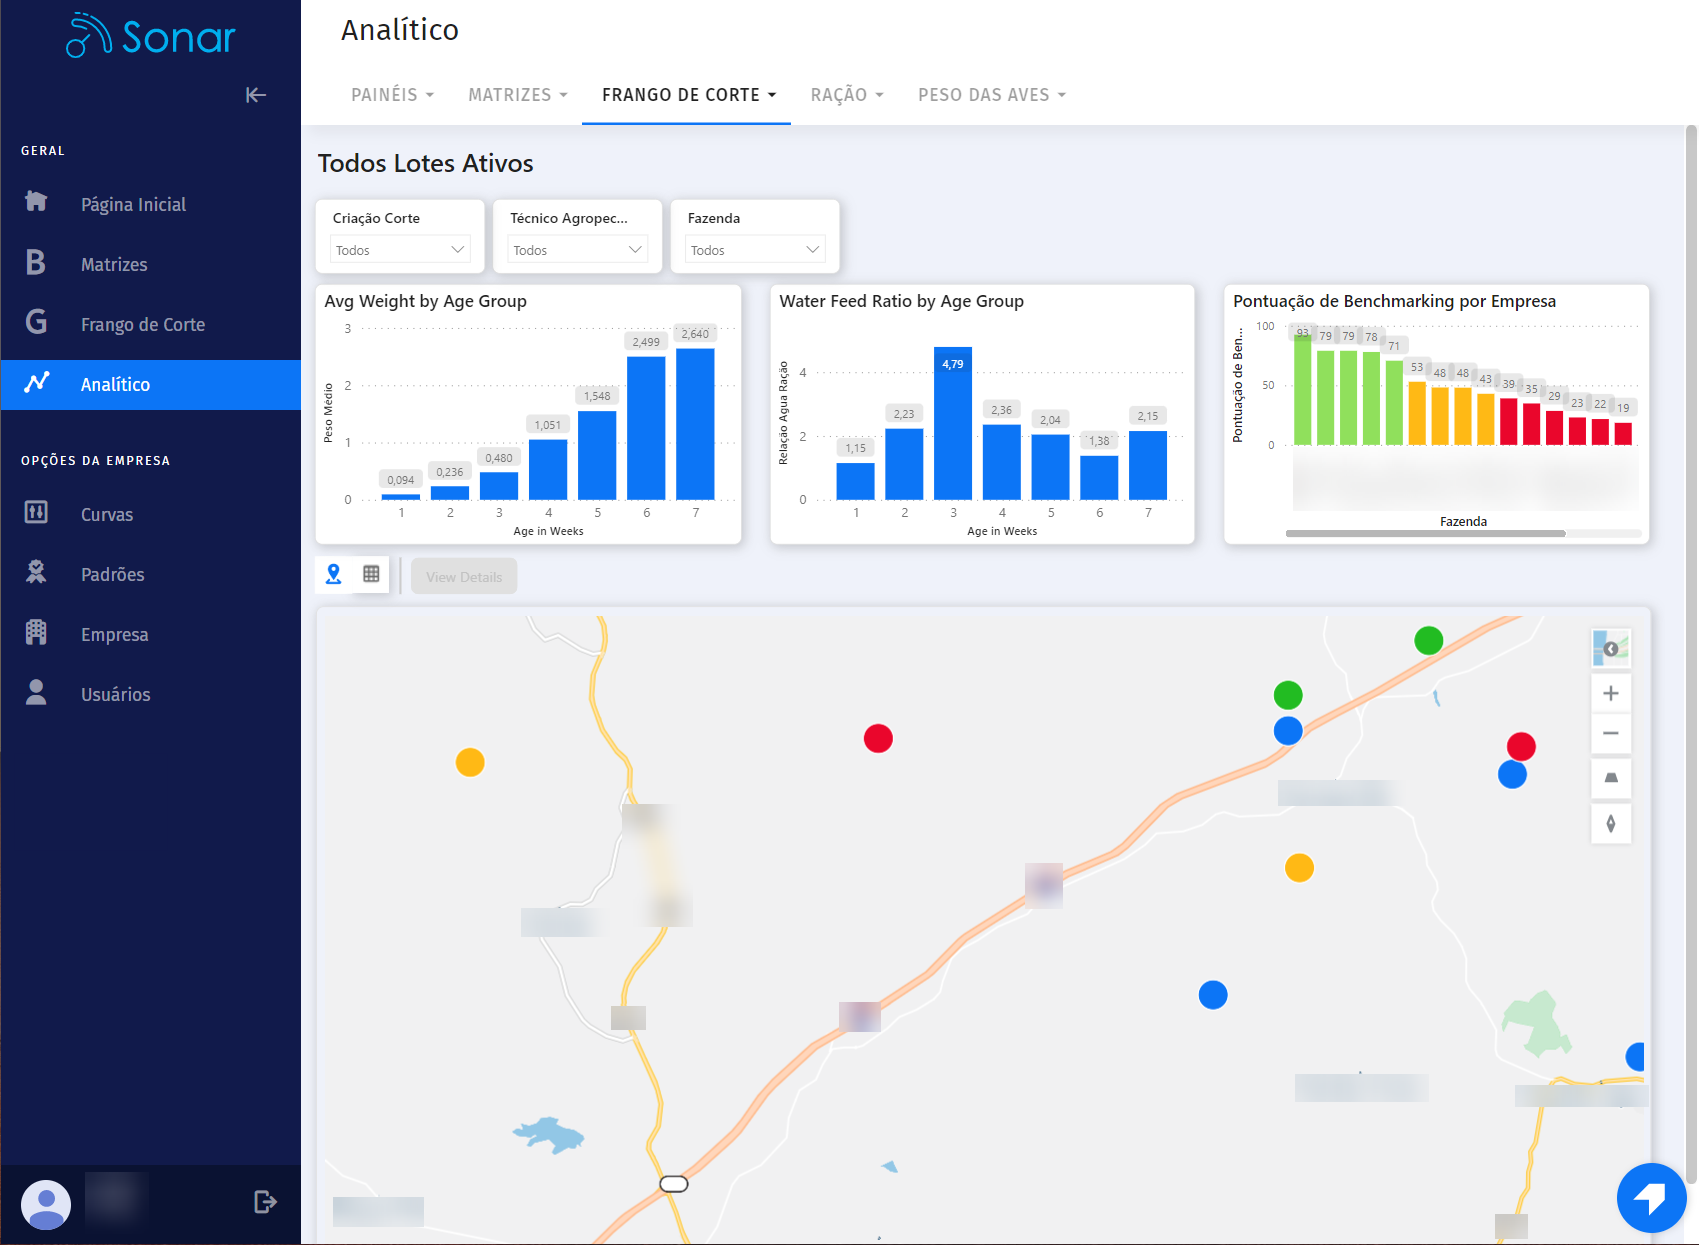Select the green 93 bar in benchmarking chart

tap(1302, 390)
